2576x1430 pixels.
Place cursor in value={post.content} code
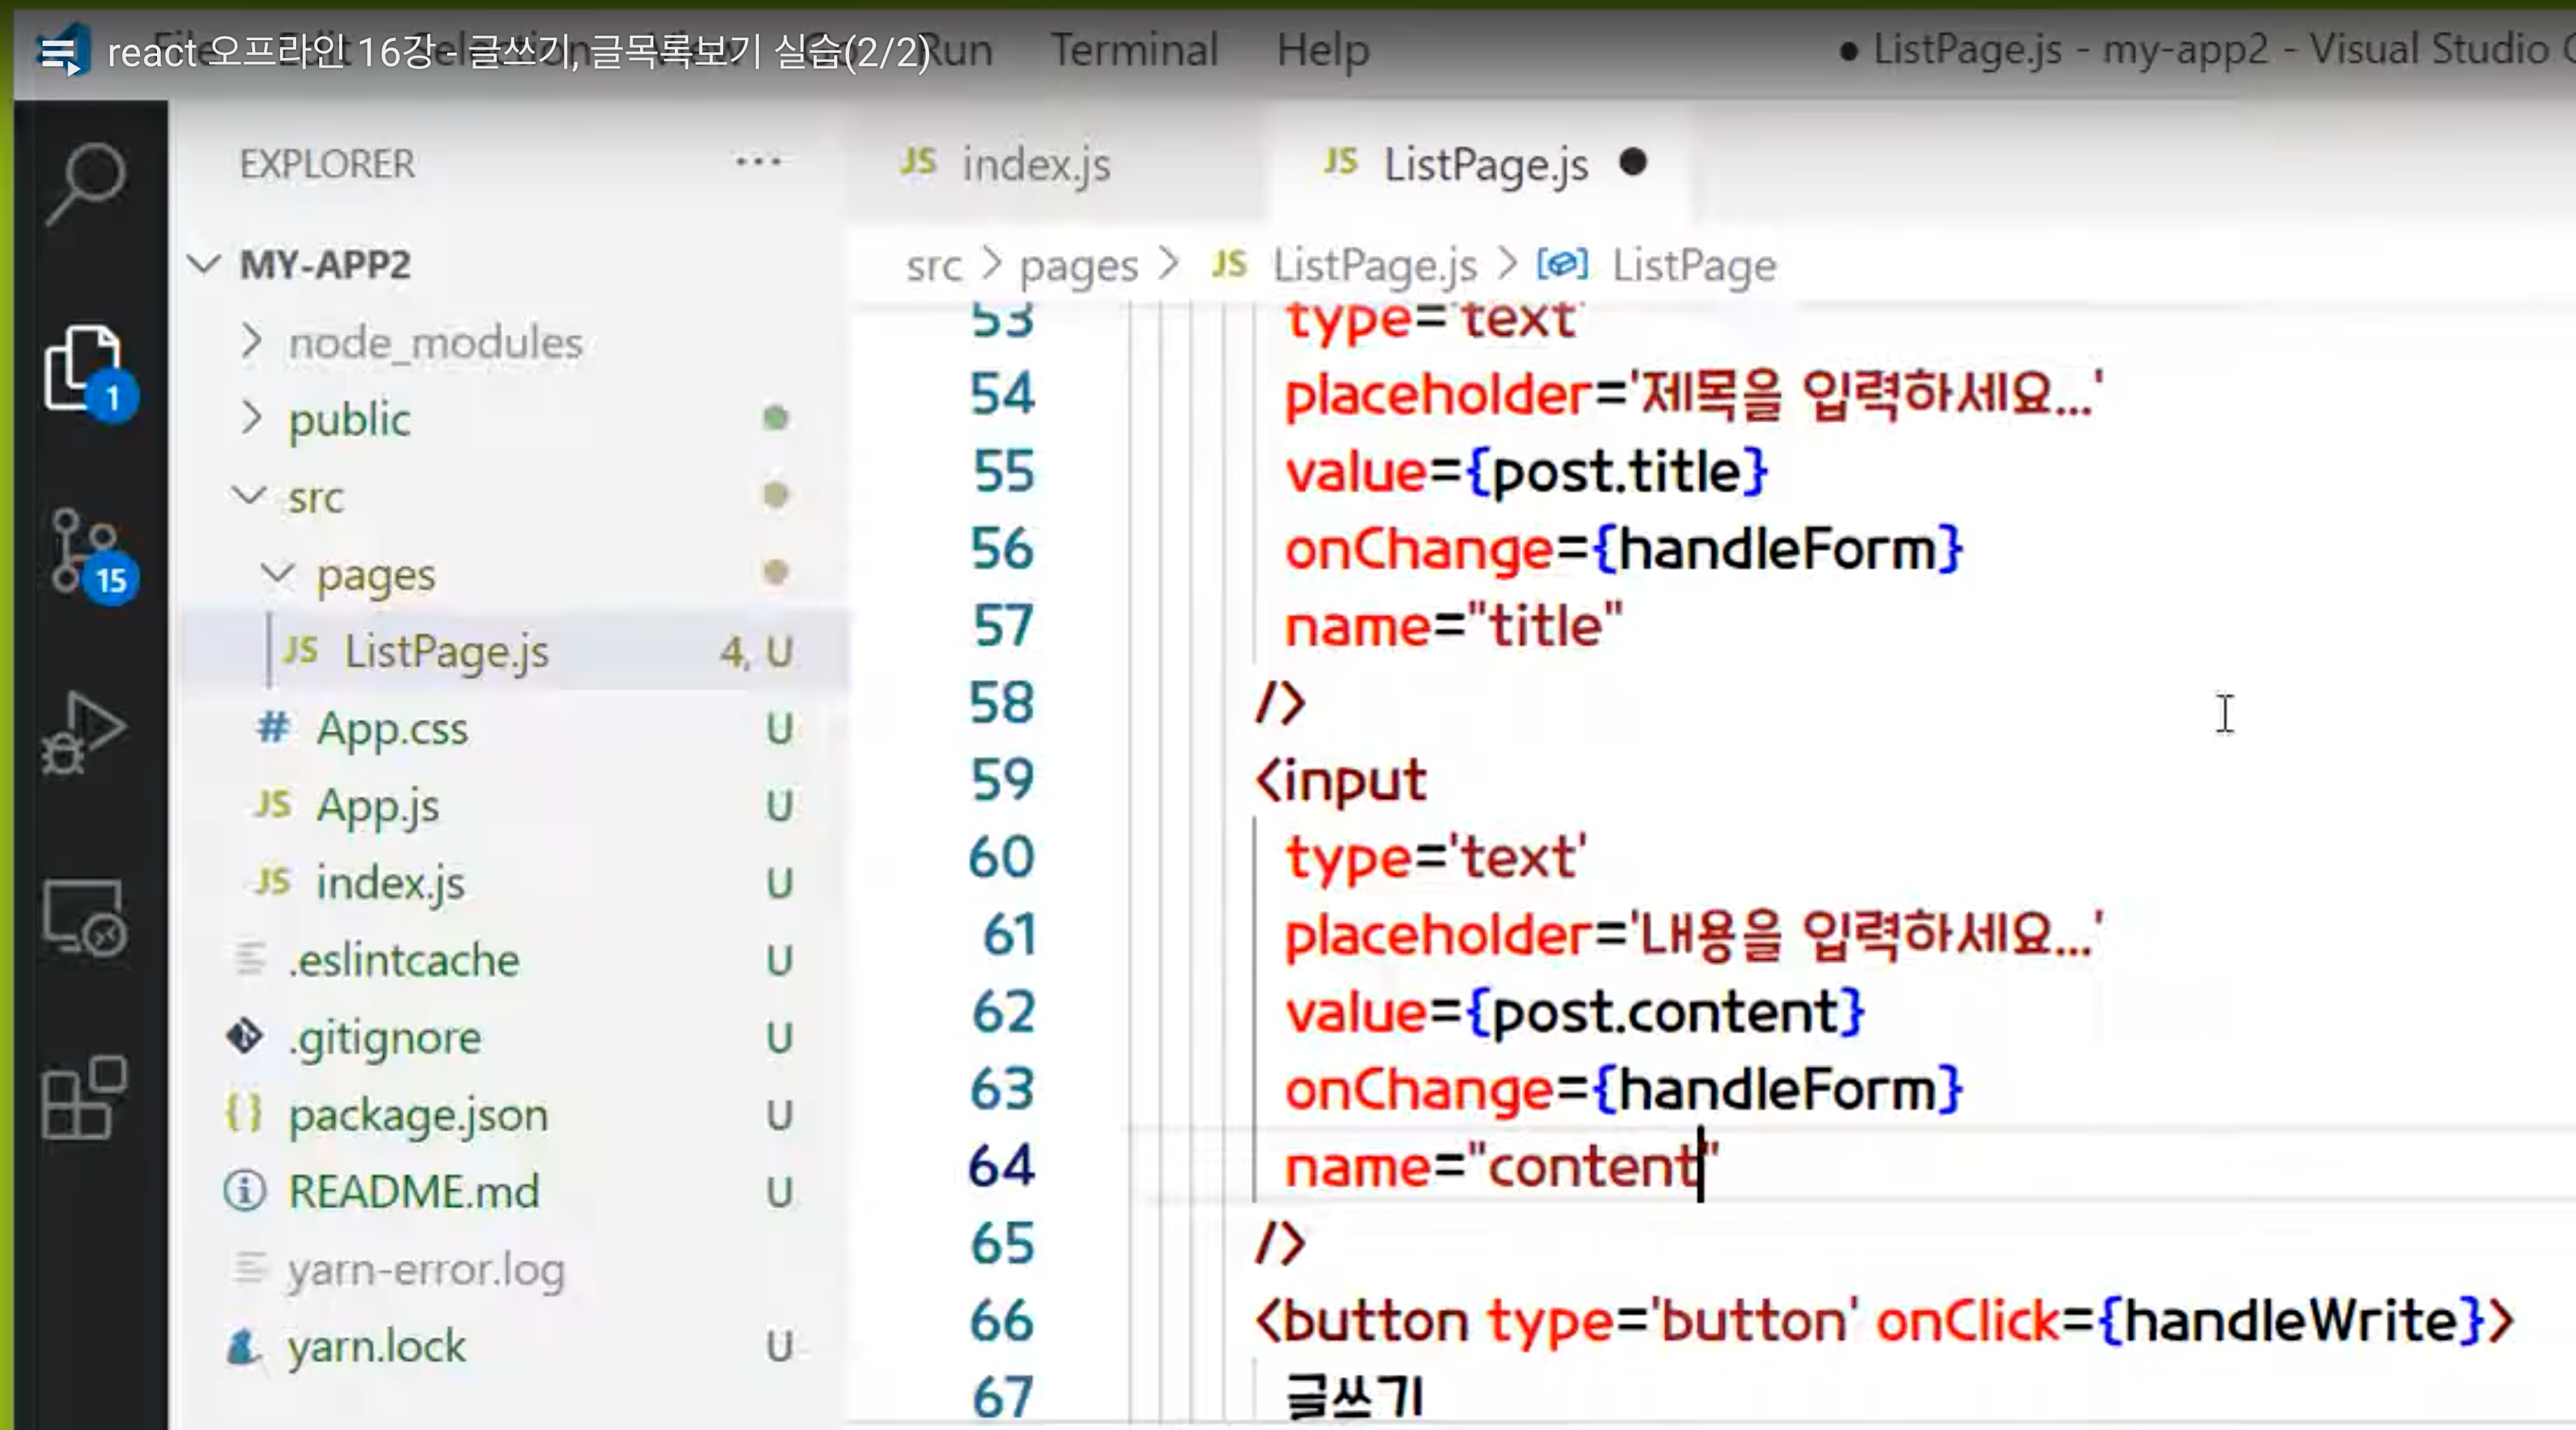(x=1575, y=1012)
